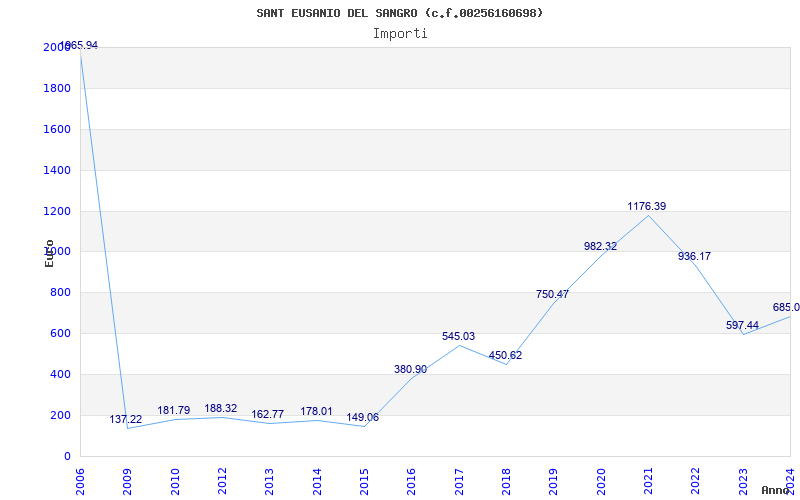The image size is (800, 500).
Task: Click the x-axis year 2010
Action: (x=174, y=481)
